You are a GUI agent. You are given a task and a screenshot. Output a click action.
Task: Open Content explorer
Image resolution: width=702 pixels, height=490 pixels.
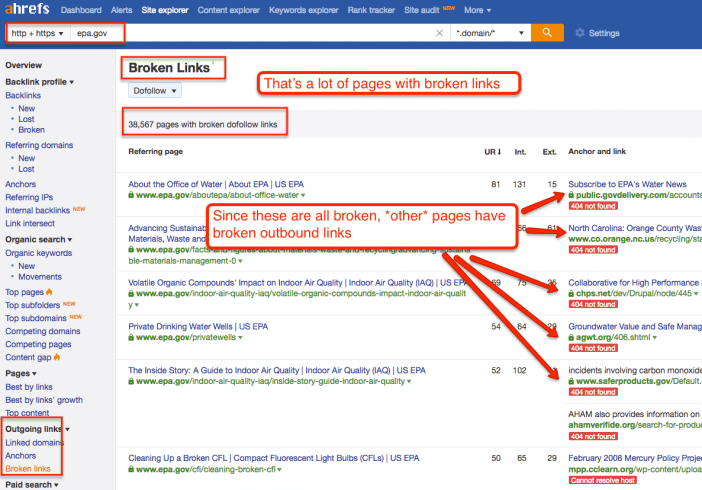tap(228, 10)
